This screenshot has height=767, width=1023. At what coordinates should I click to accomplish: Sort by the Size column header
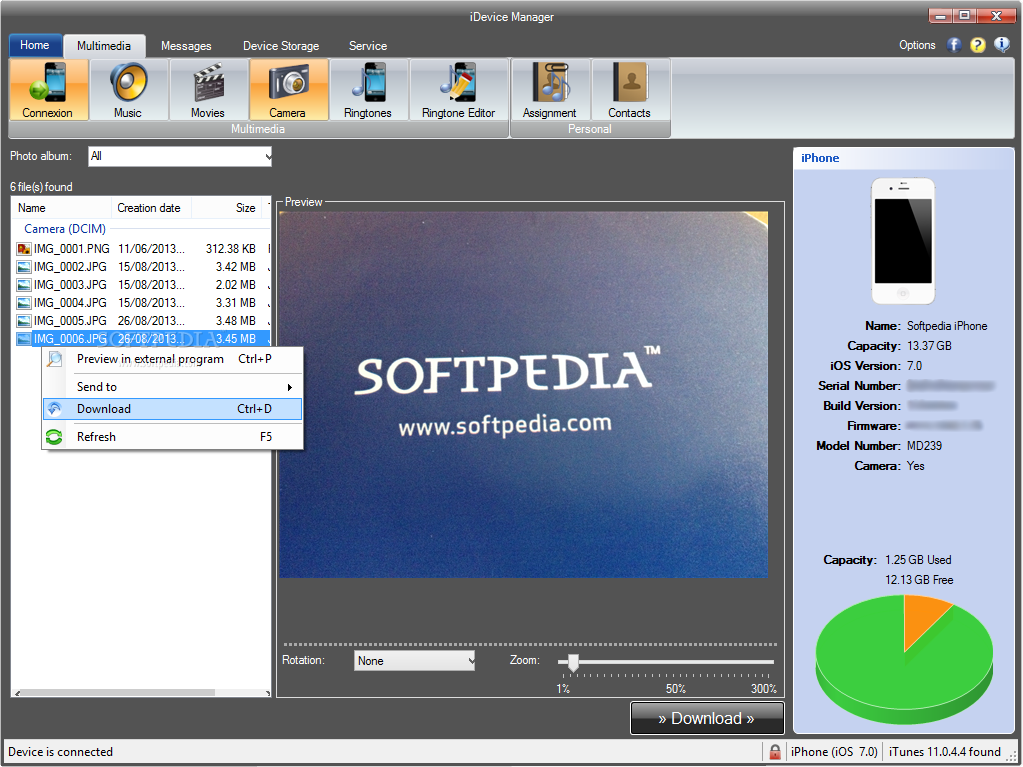pyautogui.click(x=227, y=208)
